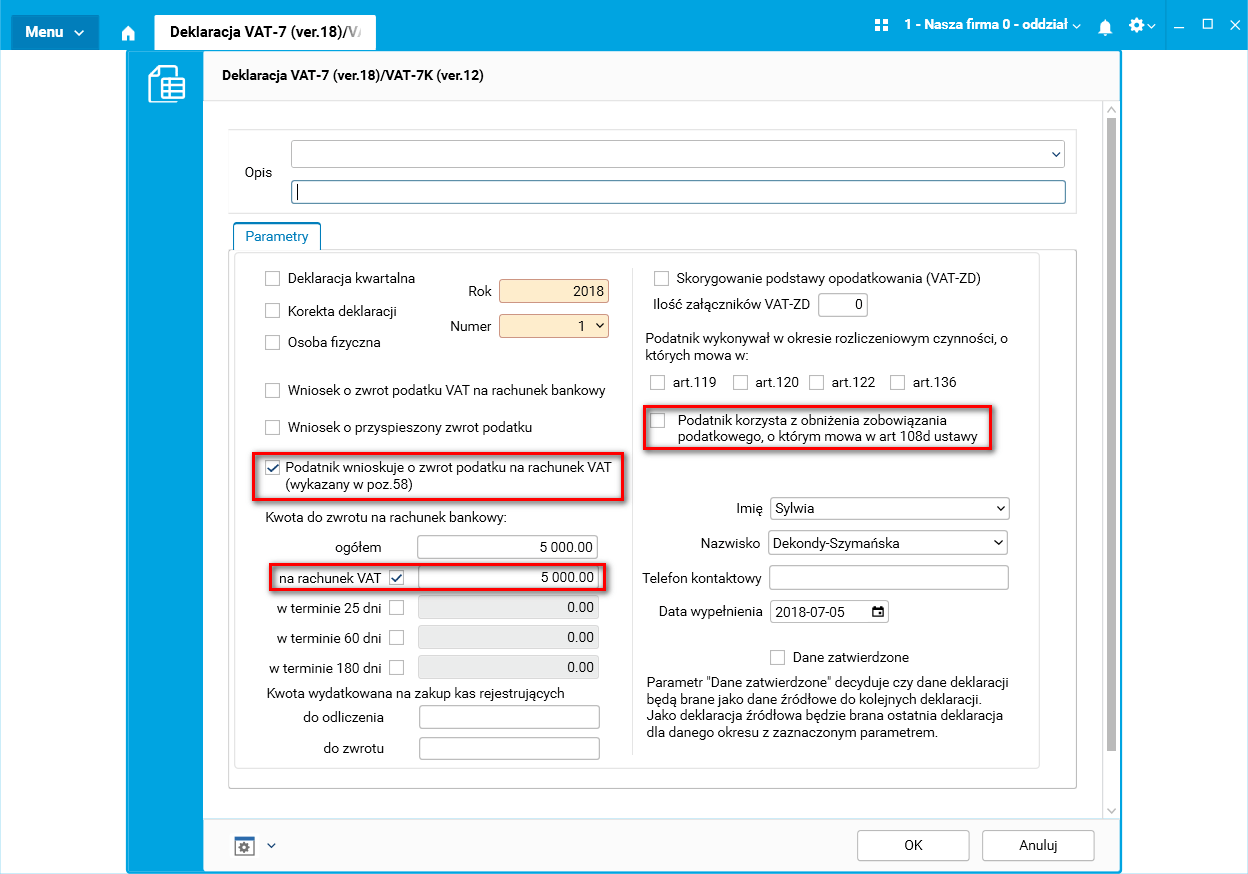Image resolution: width=1248 pixels, height=874 pixels.
Task: Click the Telefon kontaktowy field
Action: click(889, 578)
